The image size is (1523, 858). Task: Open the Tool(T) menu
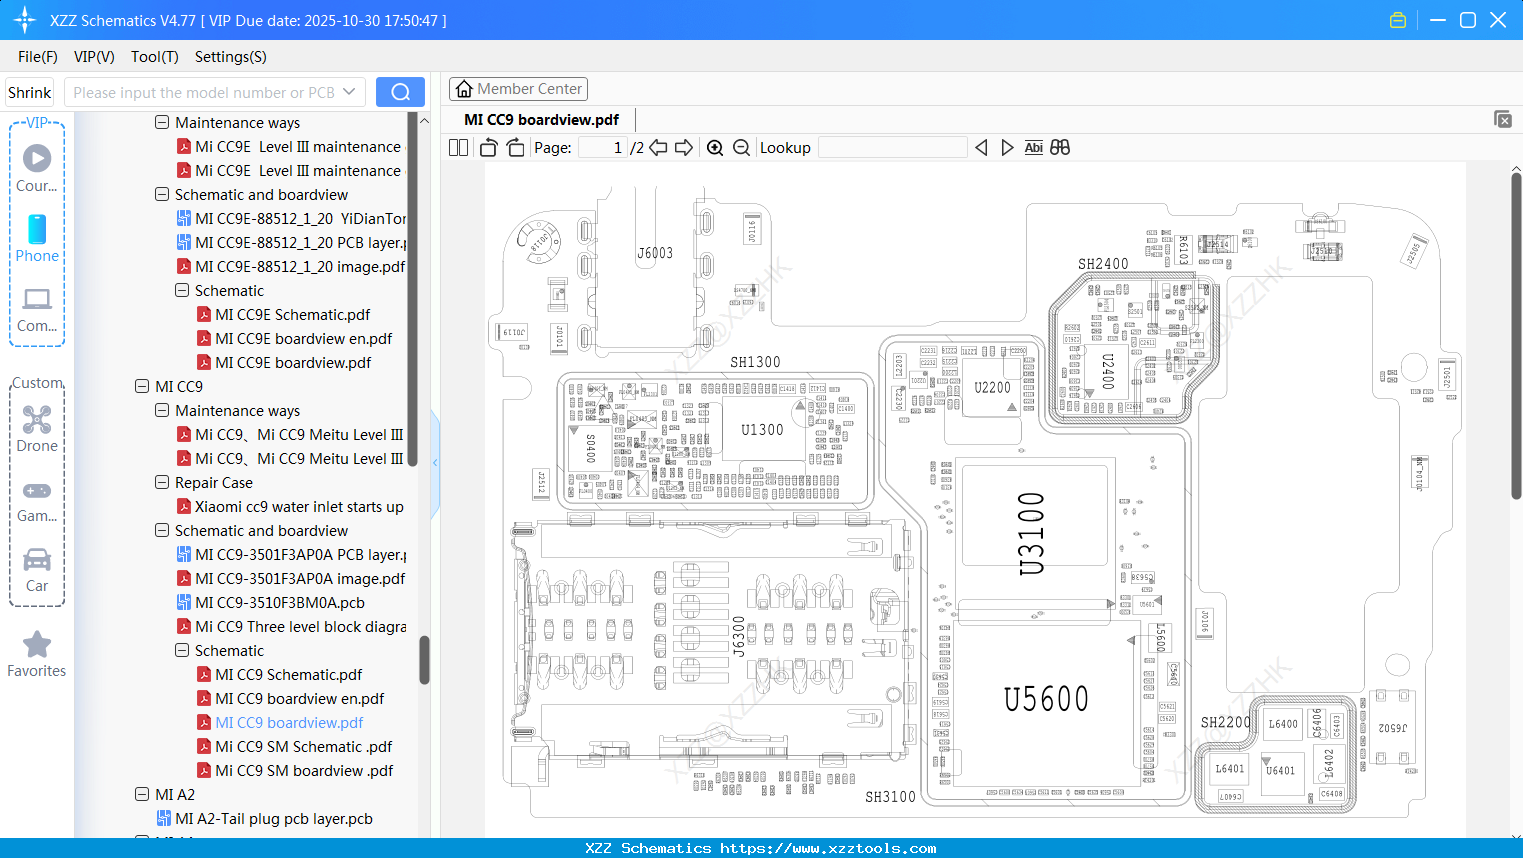pyautogui.click(x=154, y=57)
